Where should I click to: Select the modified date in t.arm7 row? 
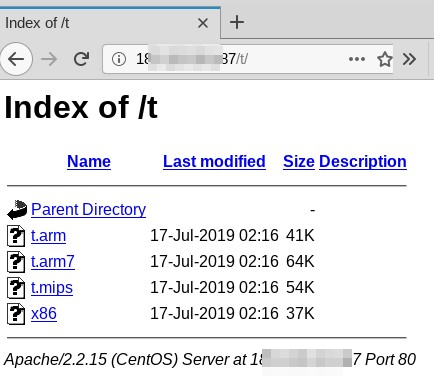[x=214, y=261]
